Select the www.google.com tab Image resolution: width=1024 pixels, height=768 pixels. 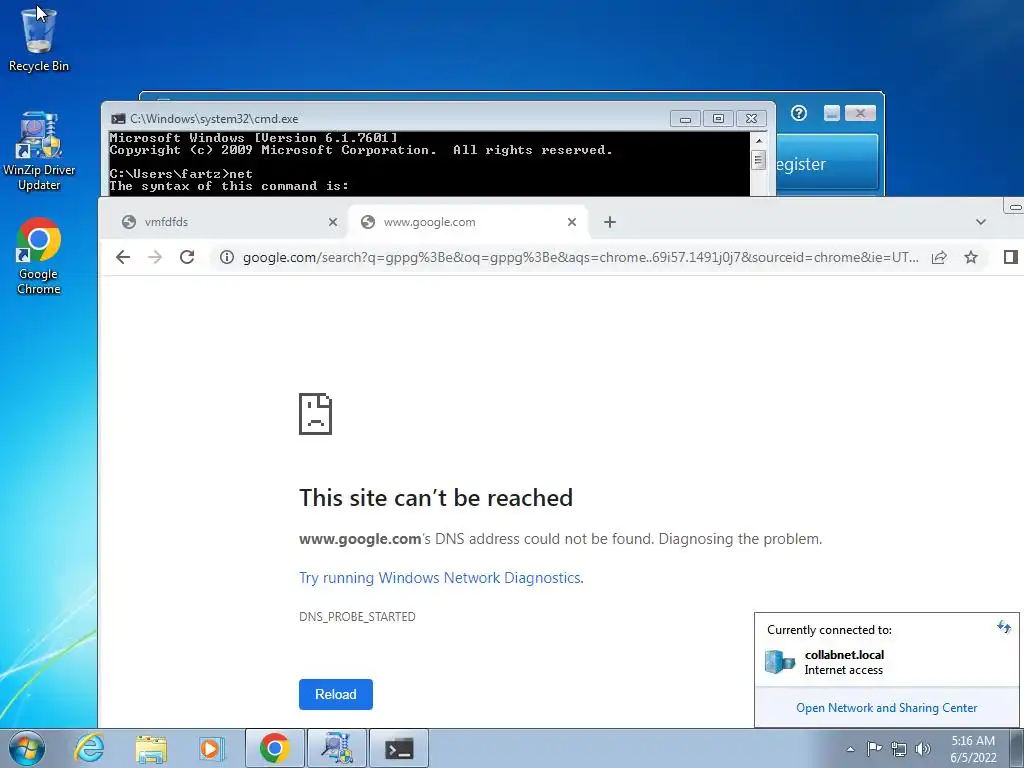point(468,222)
